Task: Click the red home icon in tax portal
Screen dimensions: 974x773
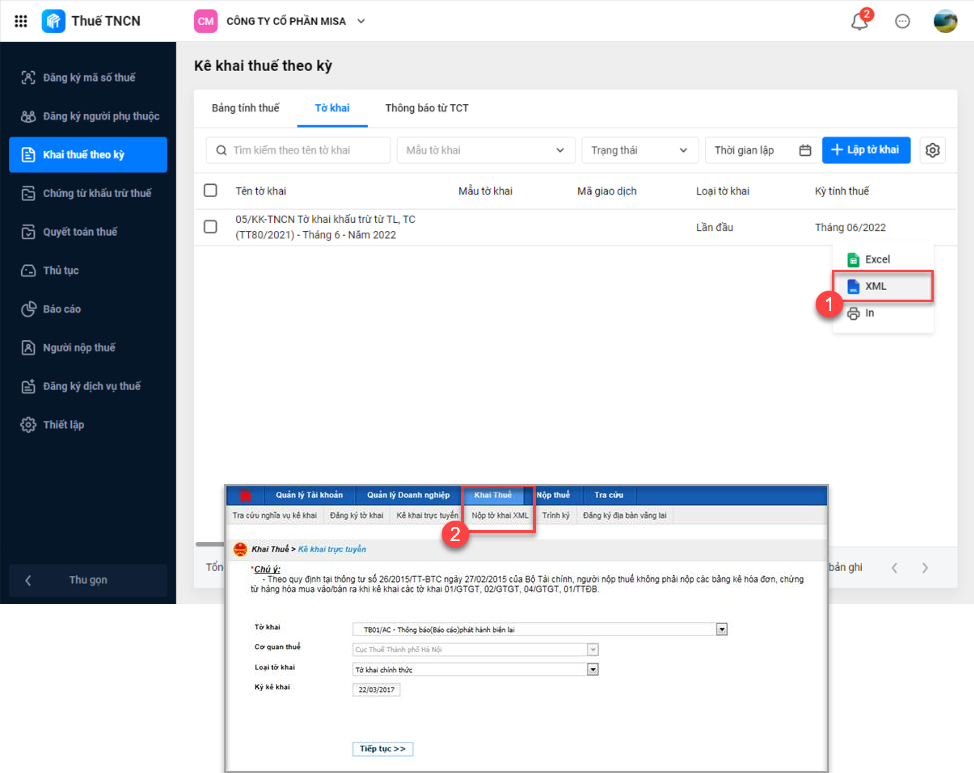Action: (x=245, y=495)
